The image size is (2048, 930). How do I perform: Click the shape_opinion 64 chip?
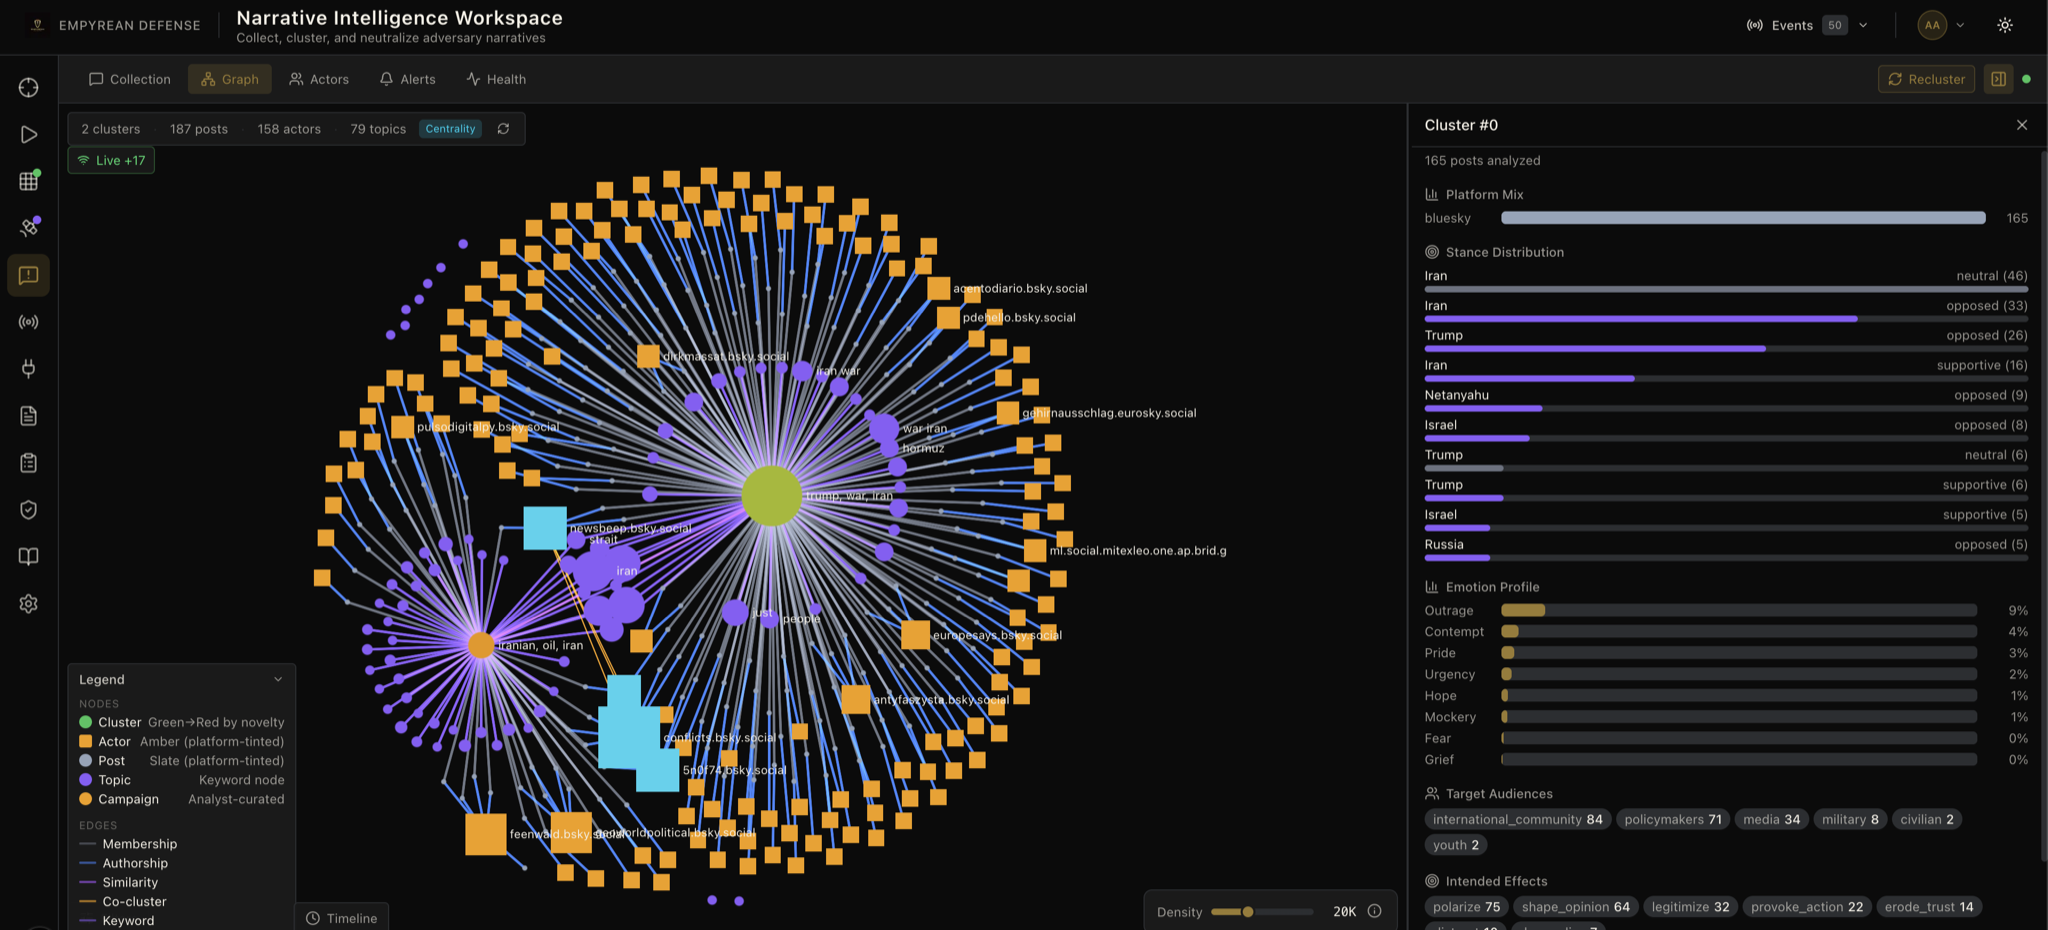pyautogui.click(x=1575, y=907)
